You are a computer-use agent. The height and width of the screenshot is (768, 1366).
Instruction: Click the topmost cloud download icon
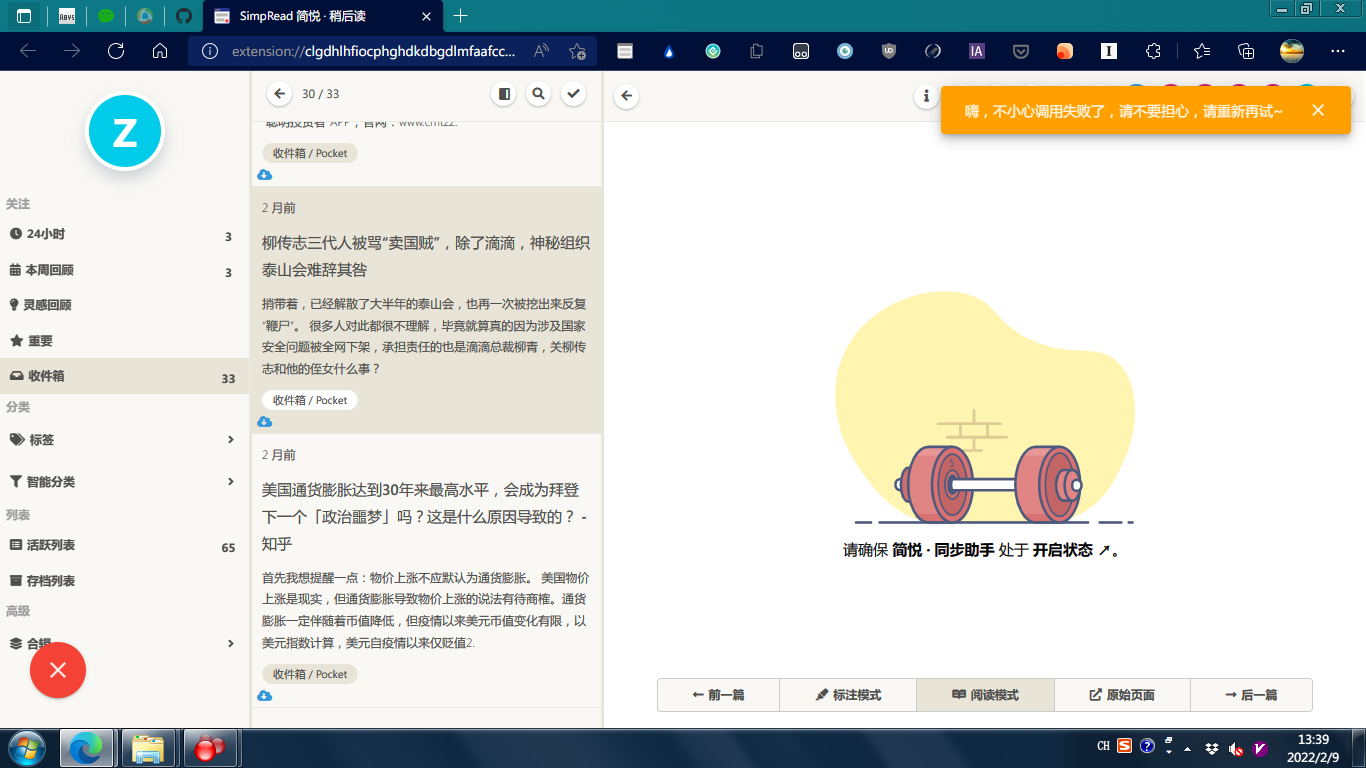264,175
